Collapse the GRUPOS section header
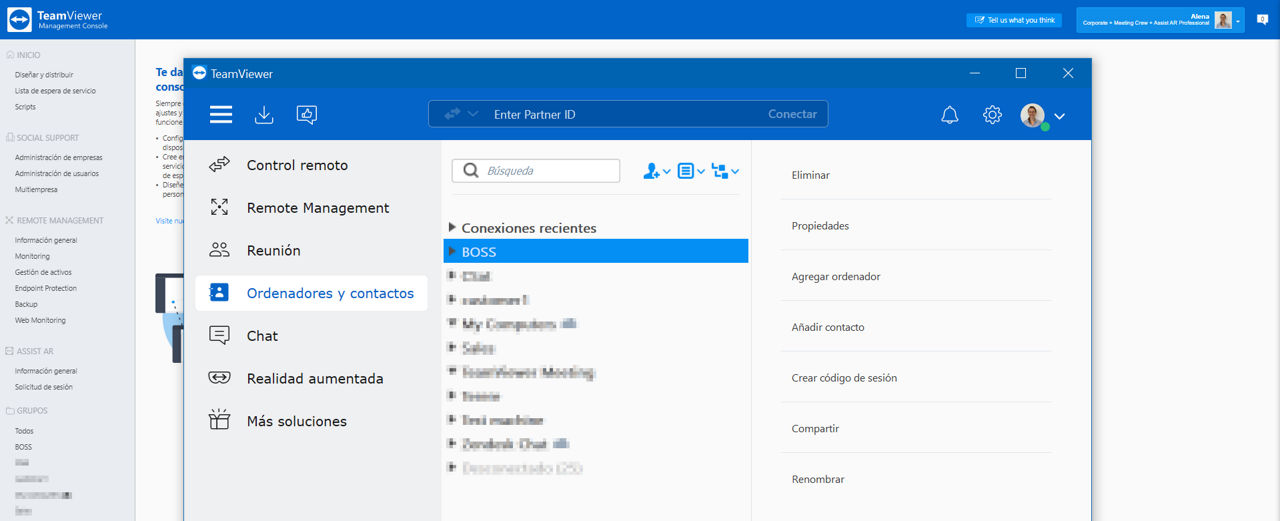1280x521 pixels. 27,411
